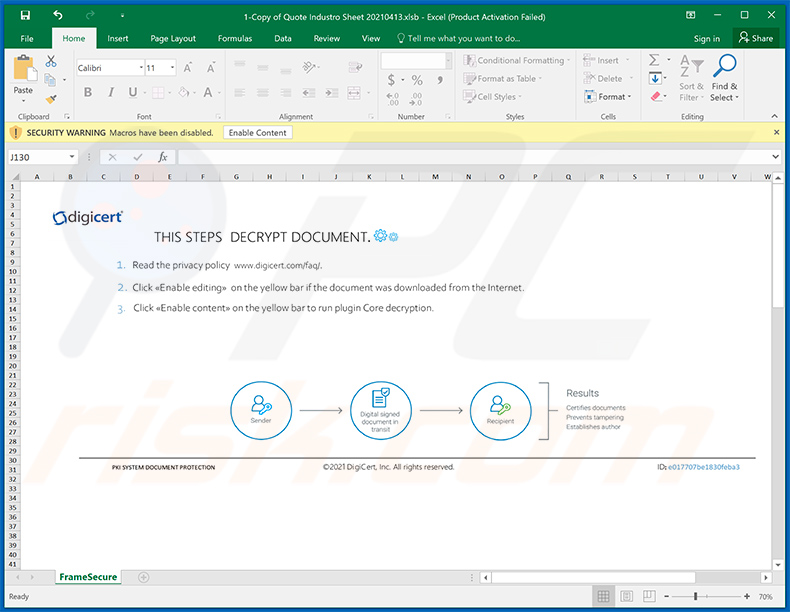Click the Undo arrow icon
This screenshot has width=790, height=612.
point(58,15)
